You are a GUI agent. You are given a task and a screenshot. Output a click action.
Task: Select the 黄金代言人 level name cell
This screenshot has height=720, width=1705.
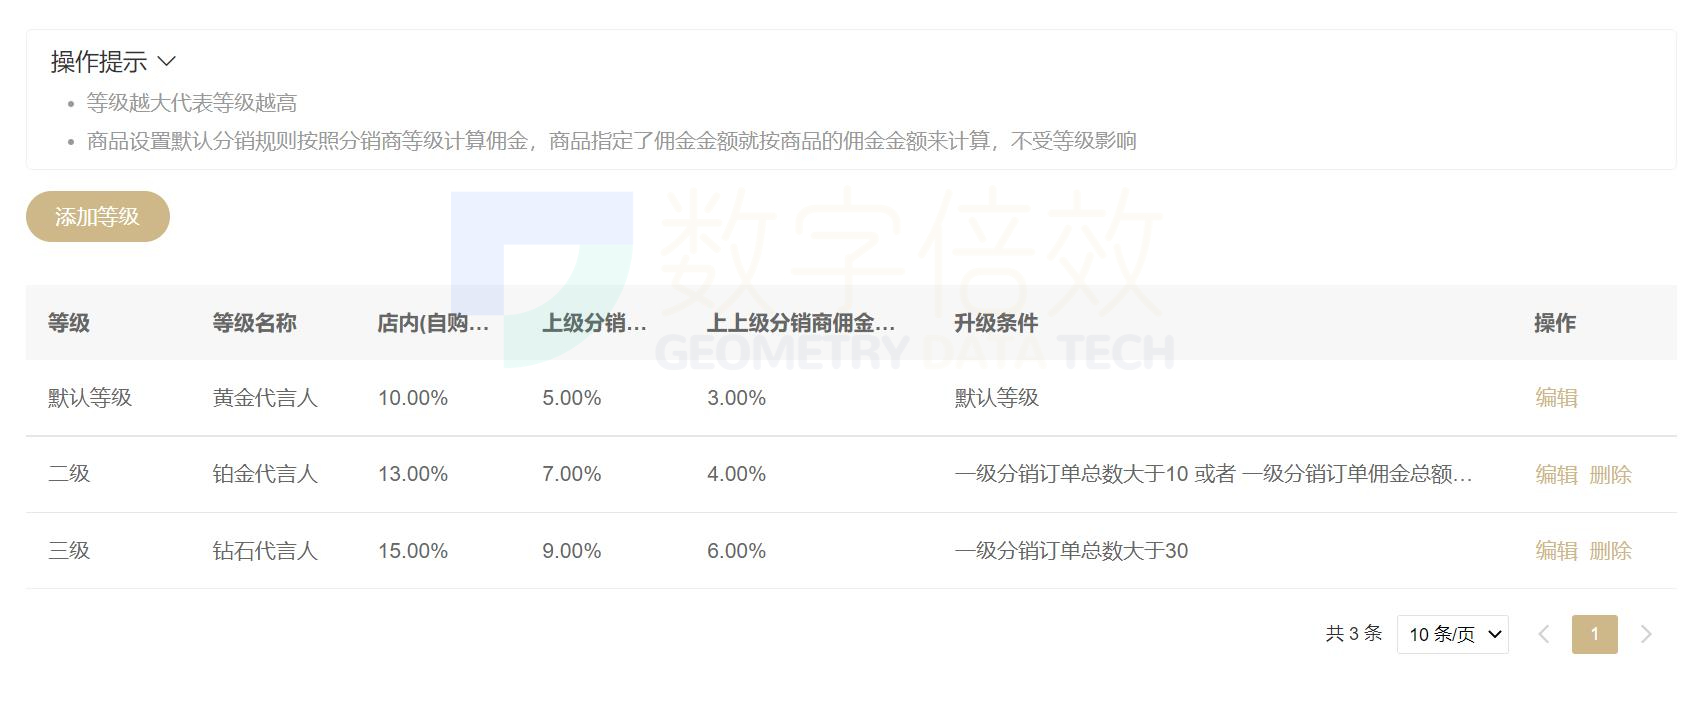(x=265, y=398)
